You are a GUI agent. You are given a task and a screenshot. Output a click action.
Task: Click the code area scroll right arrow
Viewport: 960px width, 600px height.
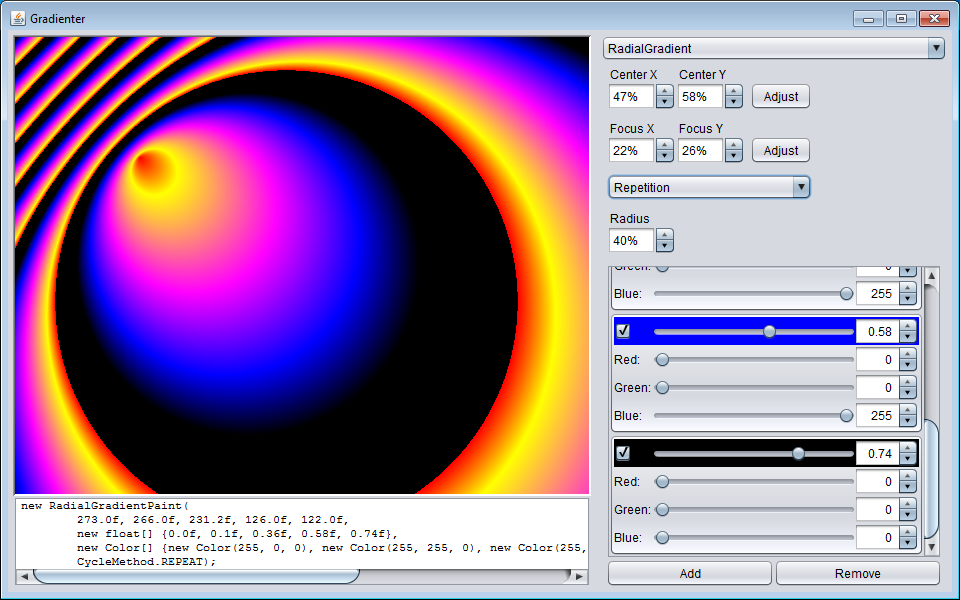tap(579, 576)
